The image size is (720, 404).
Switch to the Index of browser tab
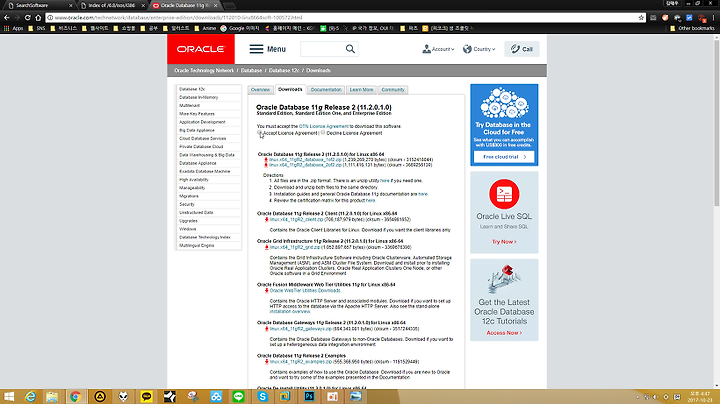click(112, 5)
